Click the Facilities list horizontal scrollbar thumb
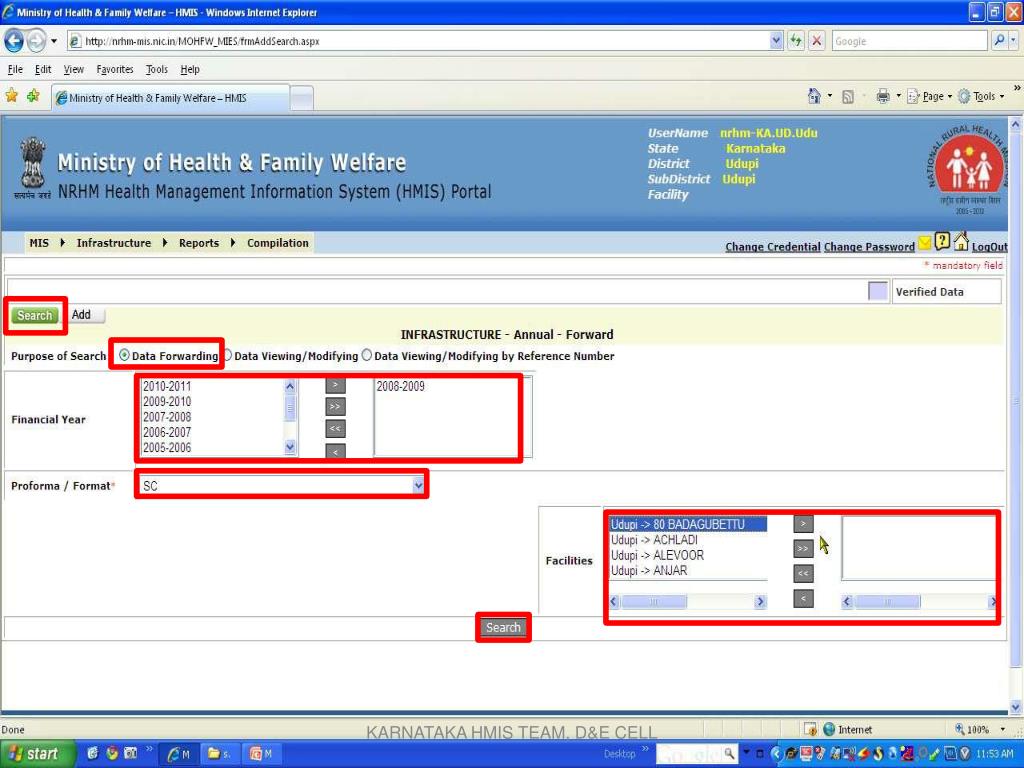 point(654,601)
